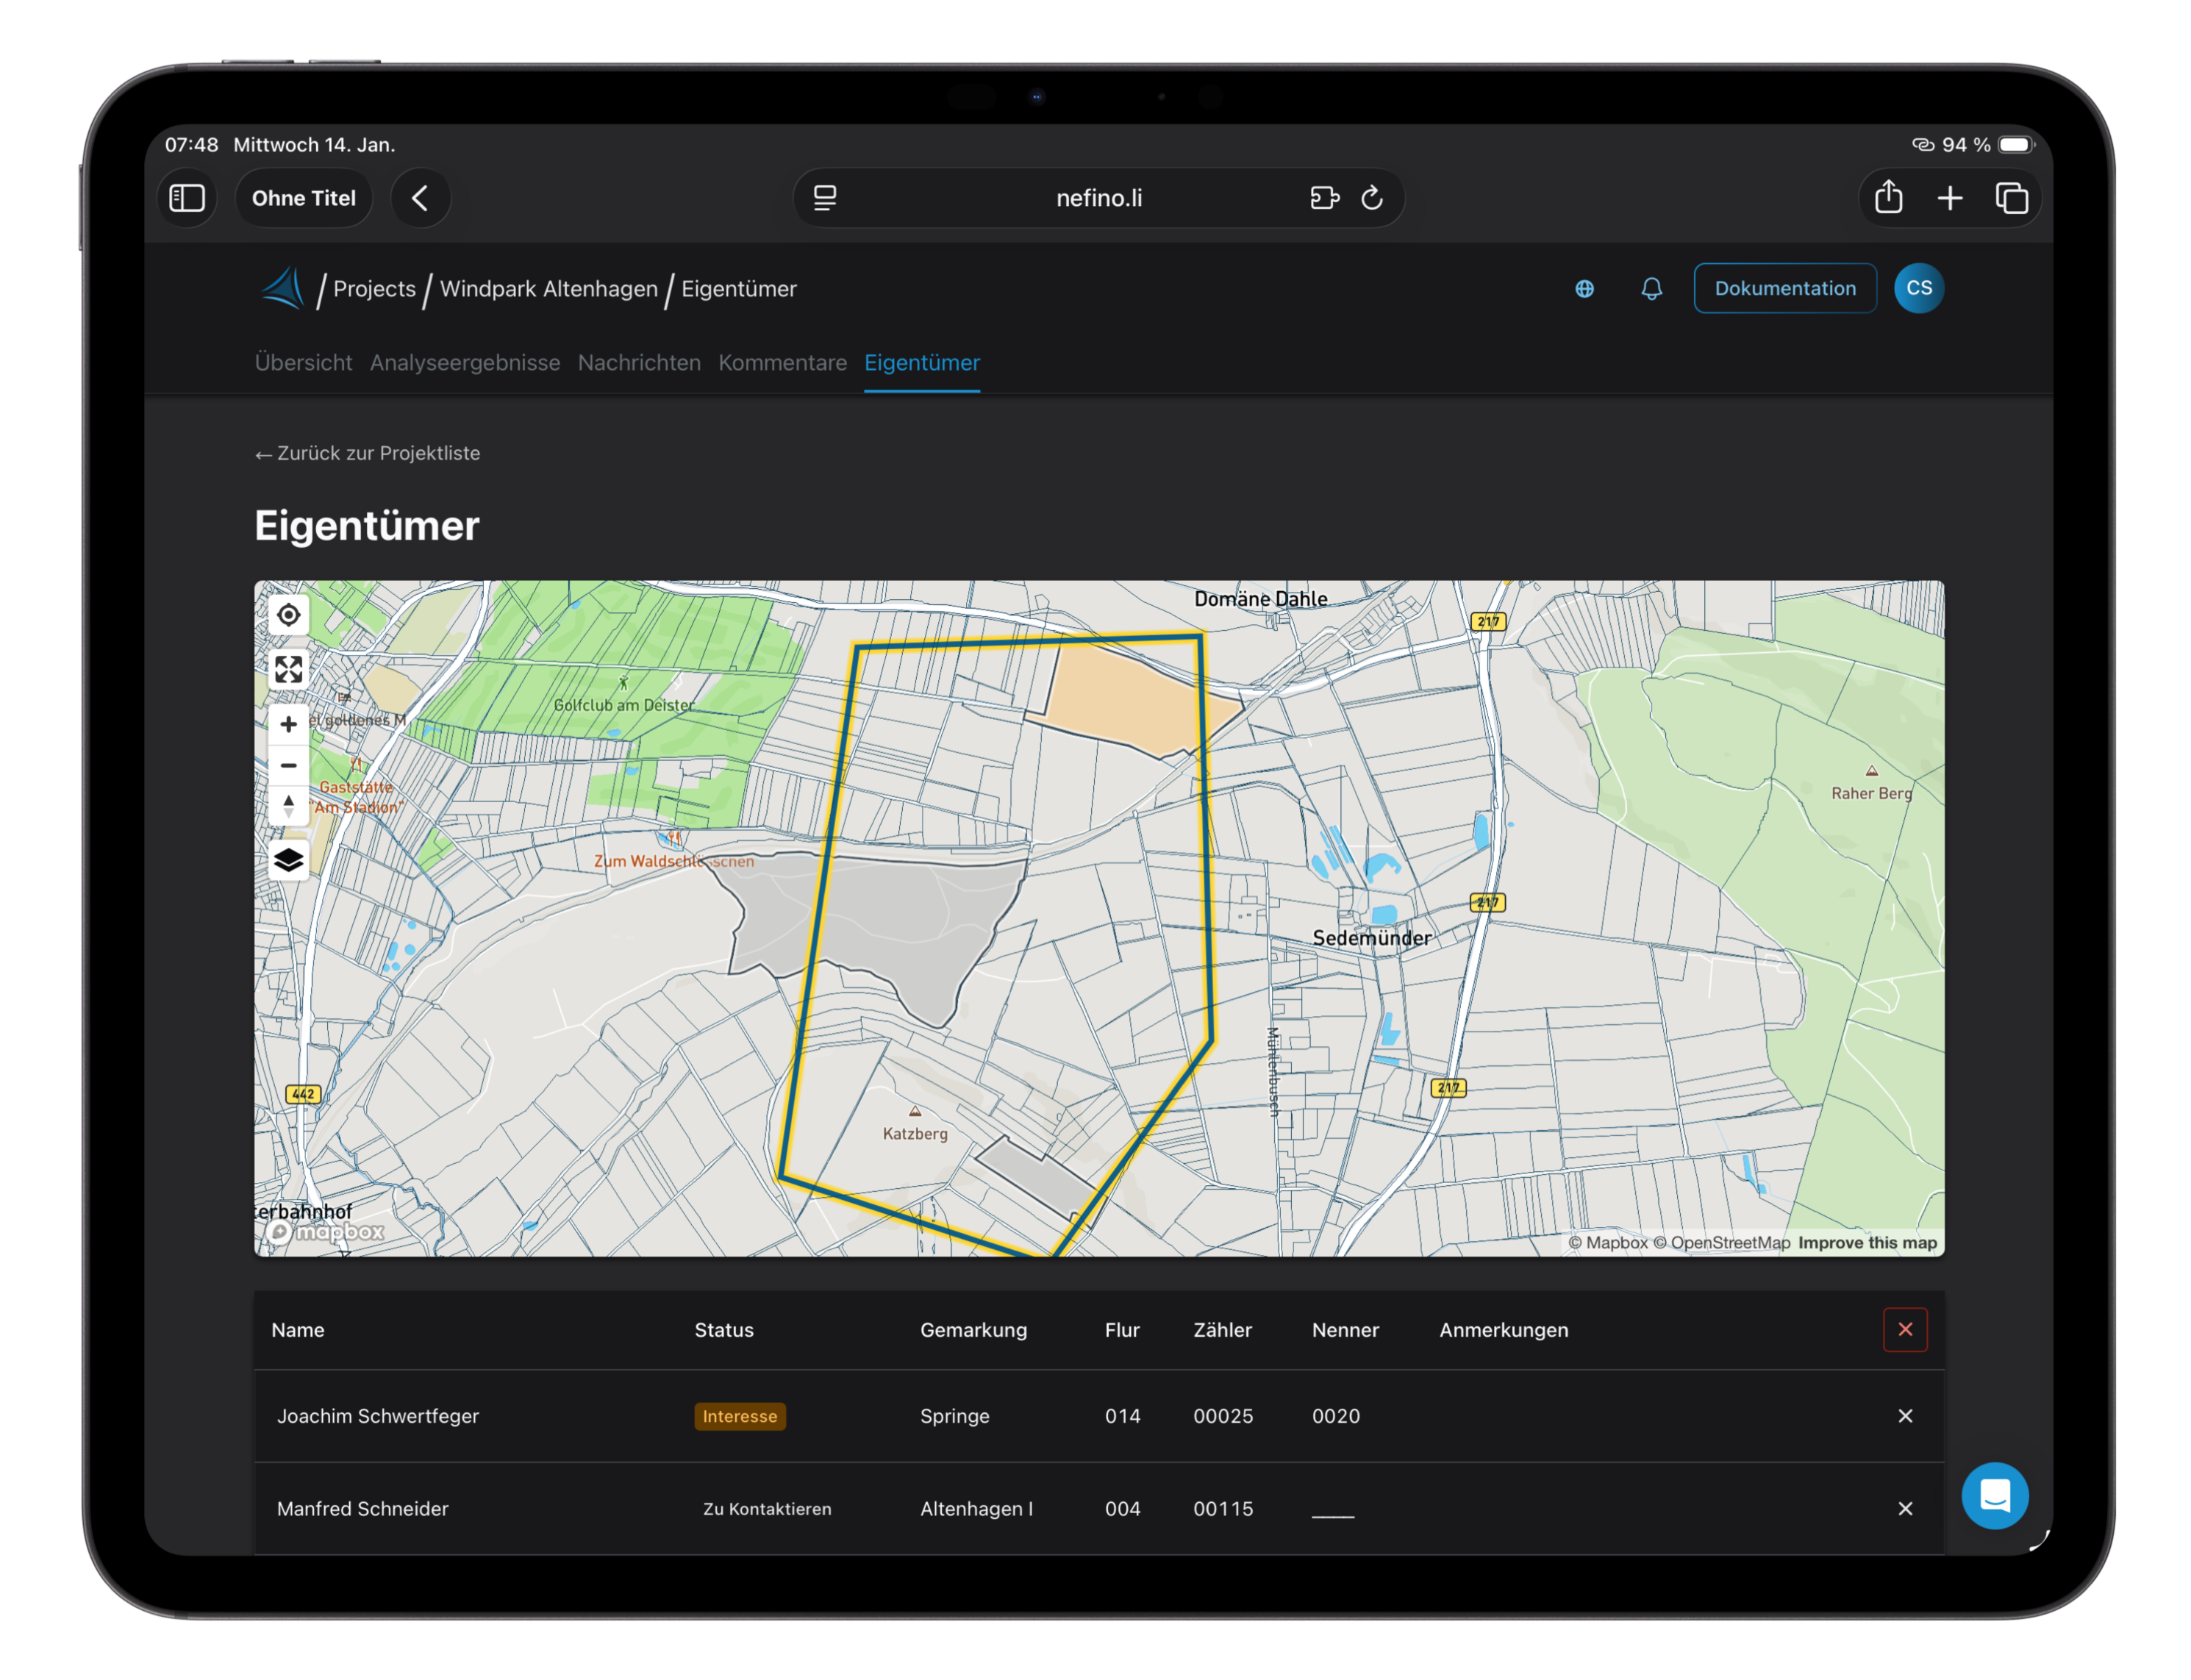Toggle map fullscreen with expand icon
The image size is (2191, 1680).
pos(288,669)
